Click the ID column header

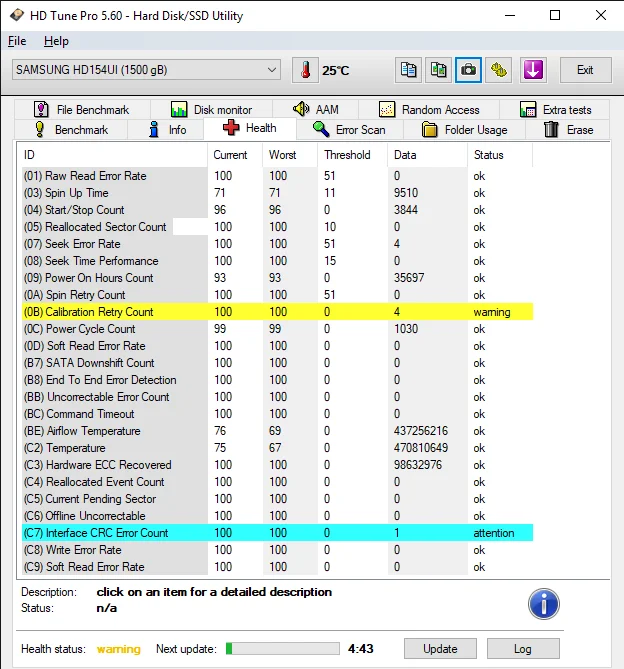click(112, 155)
